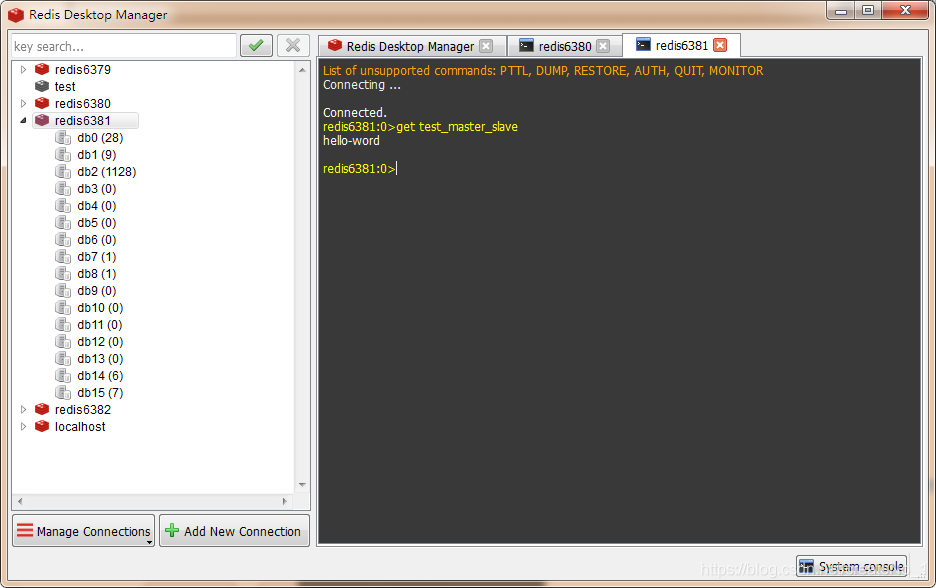Click the redis6381 server cube icon
This screenshot has width=936, height=588.
42,121
